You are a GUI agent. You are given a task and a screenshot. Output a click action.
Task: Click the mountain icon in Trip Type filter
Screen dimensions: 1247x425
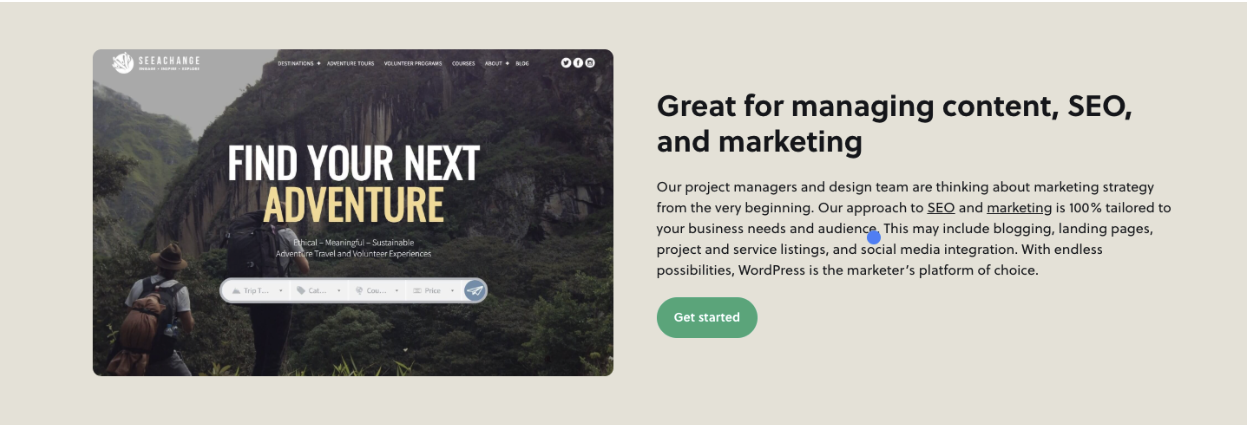236,291
